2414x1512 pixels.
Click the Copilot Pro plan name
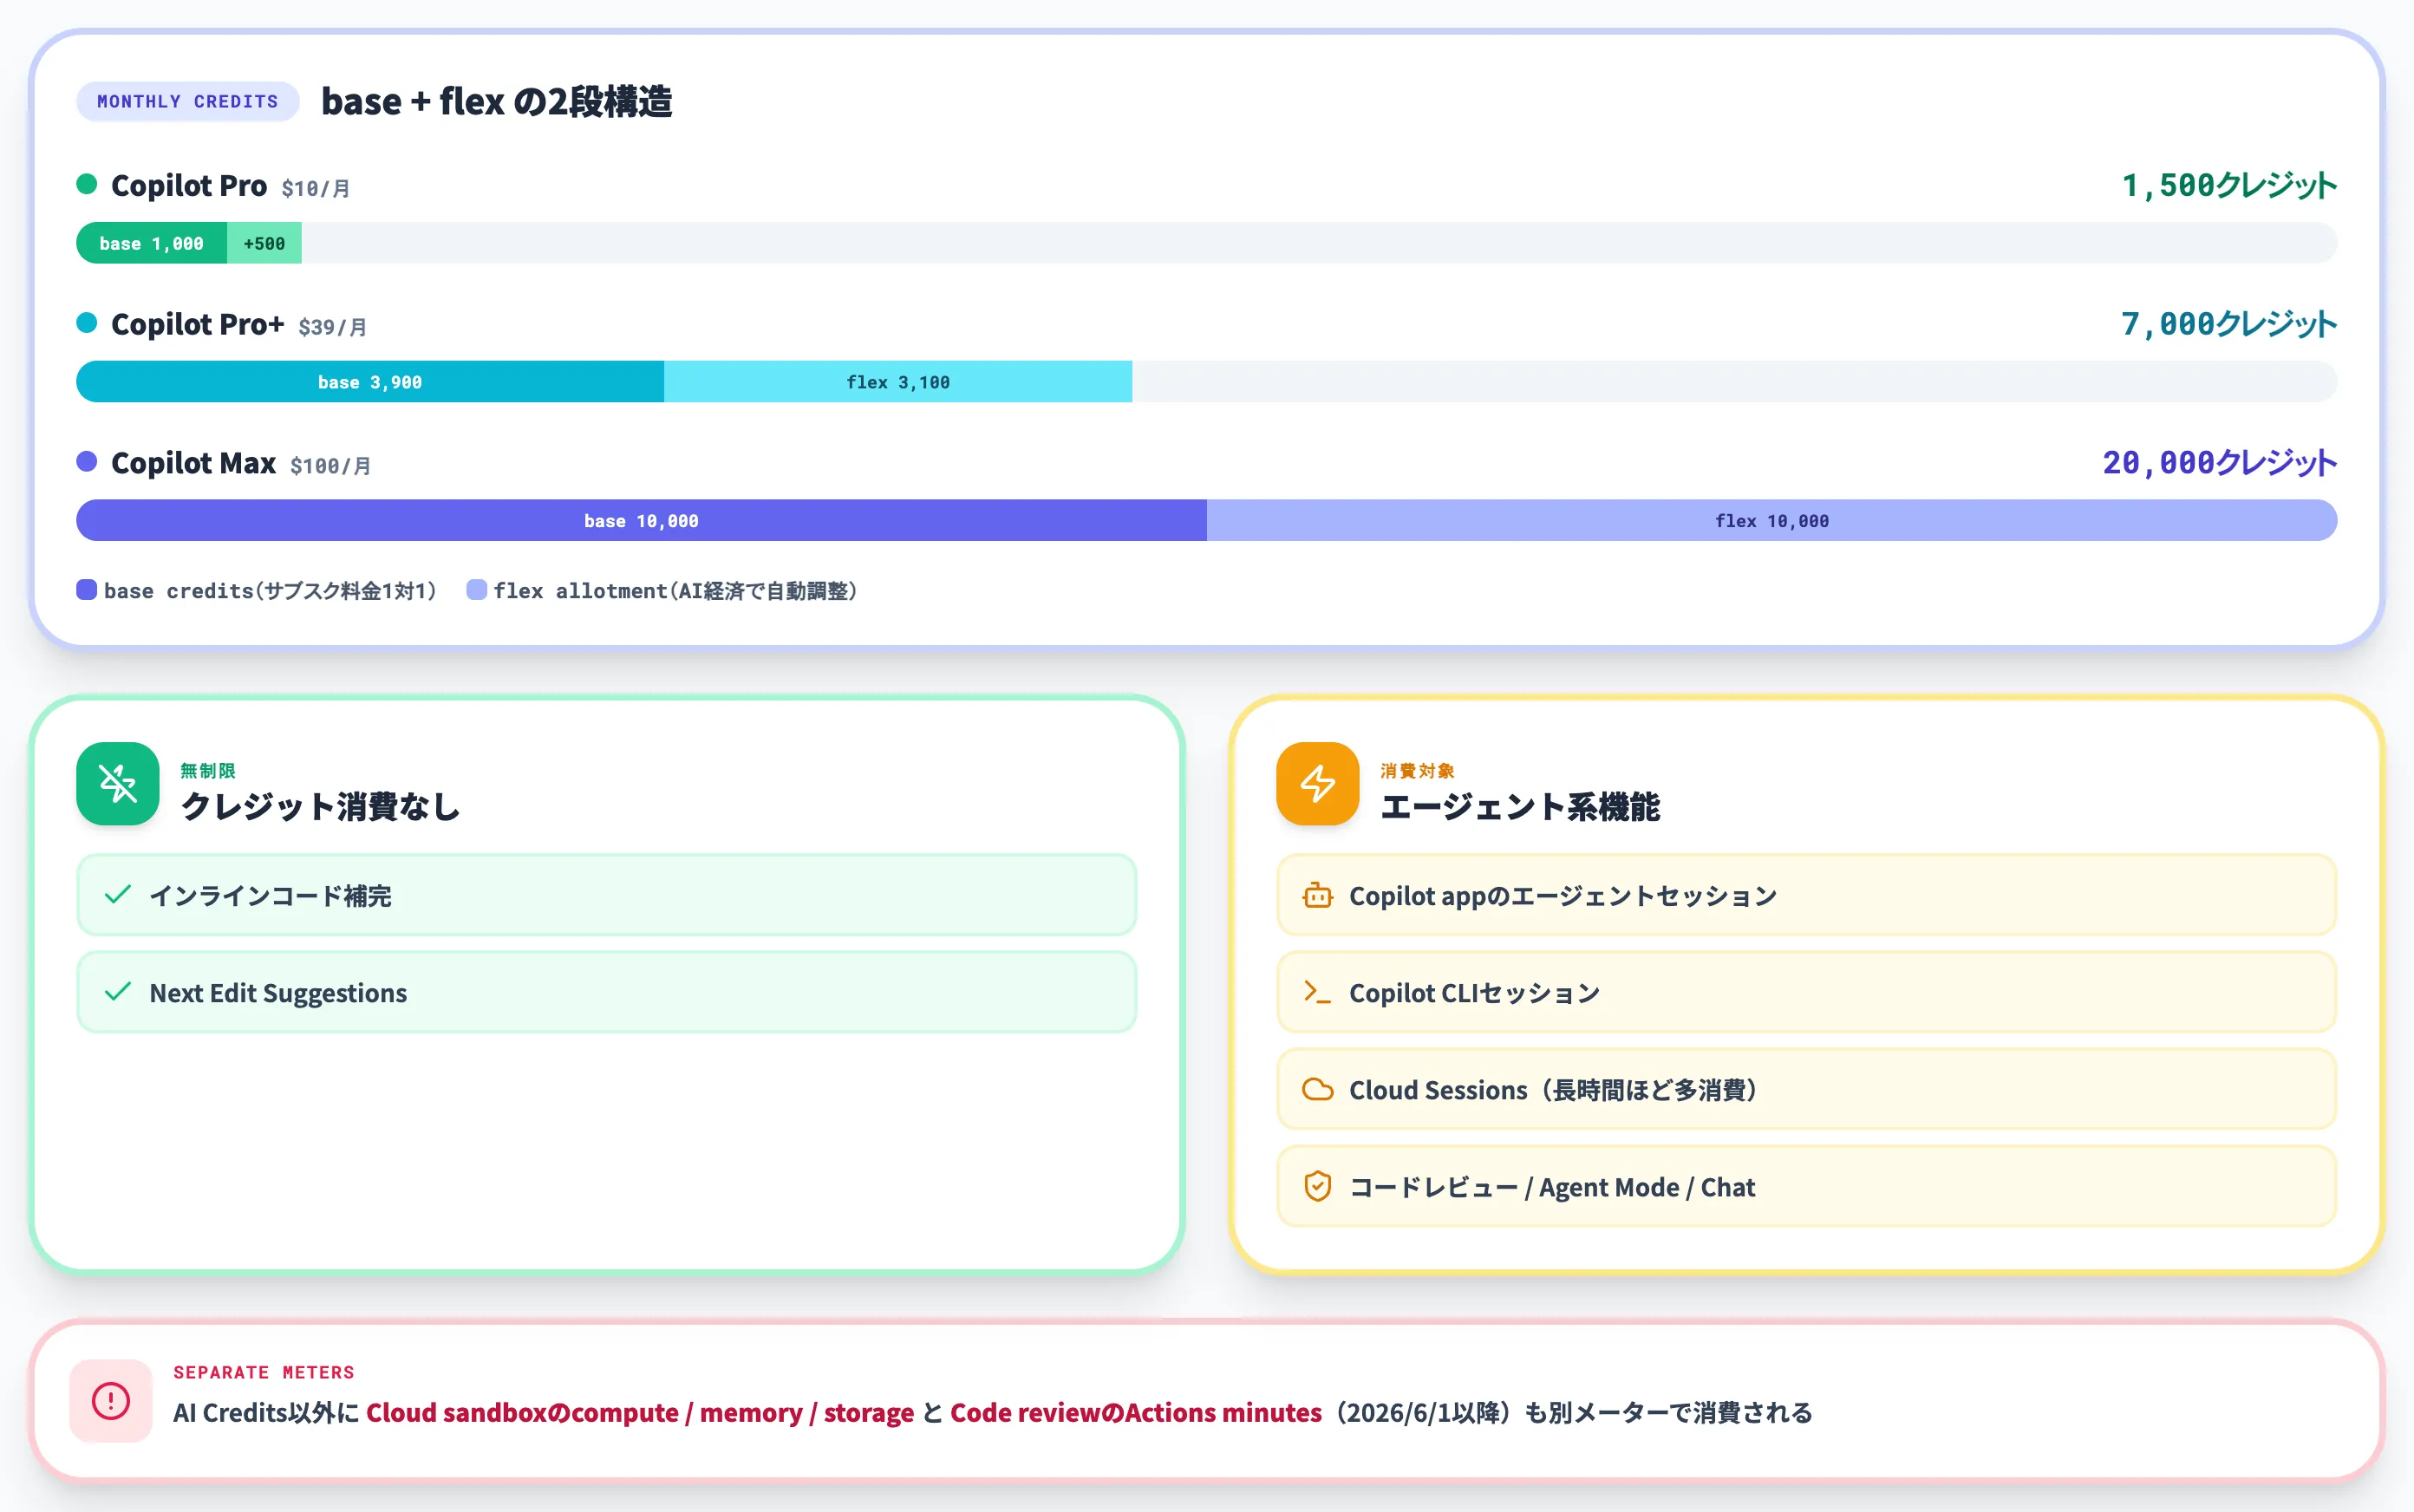[x=189, y=185]
